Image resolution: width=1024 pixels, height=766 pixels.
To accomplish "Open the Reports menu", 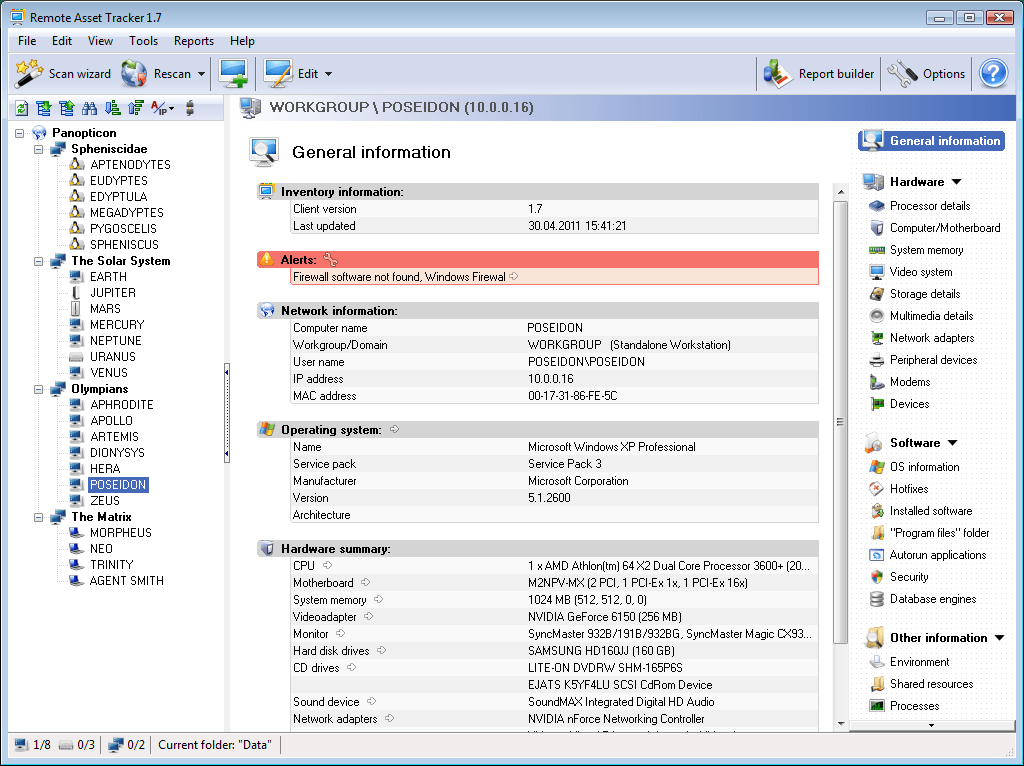I will point(193,40).
